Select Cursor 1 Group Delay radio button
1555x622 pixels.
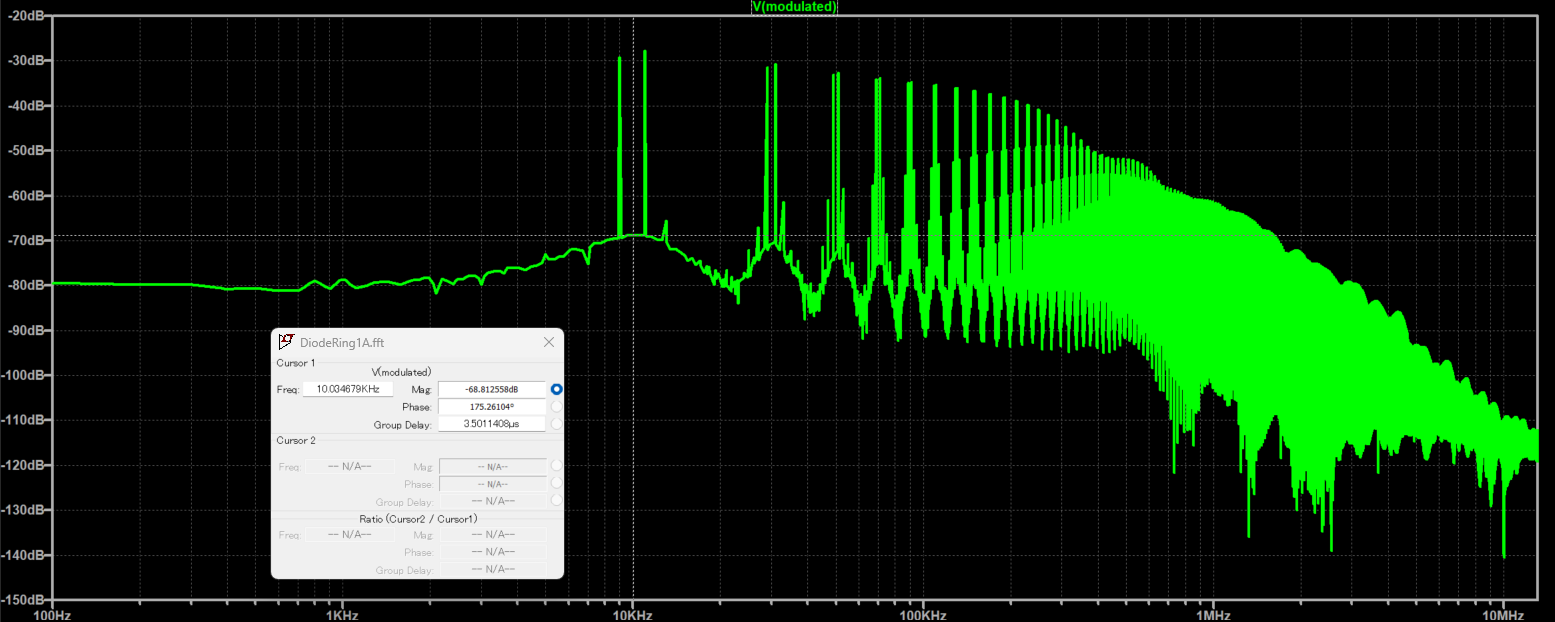[556, 424]
